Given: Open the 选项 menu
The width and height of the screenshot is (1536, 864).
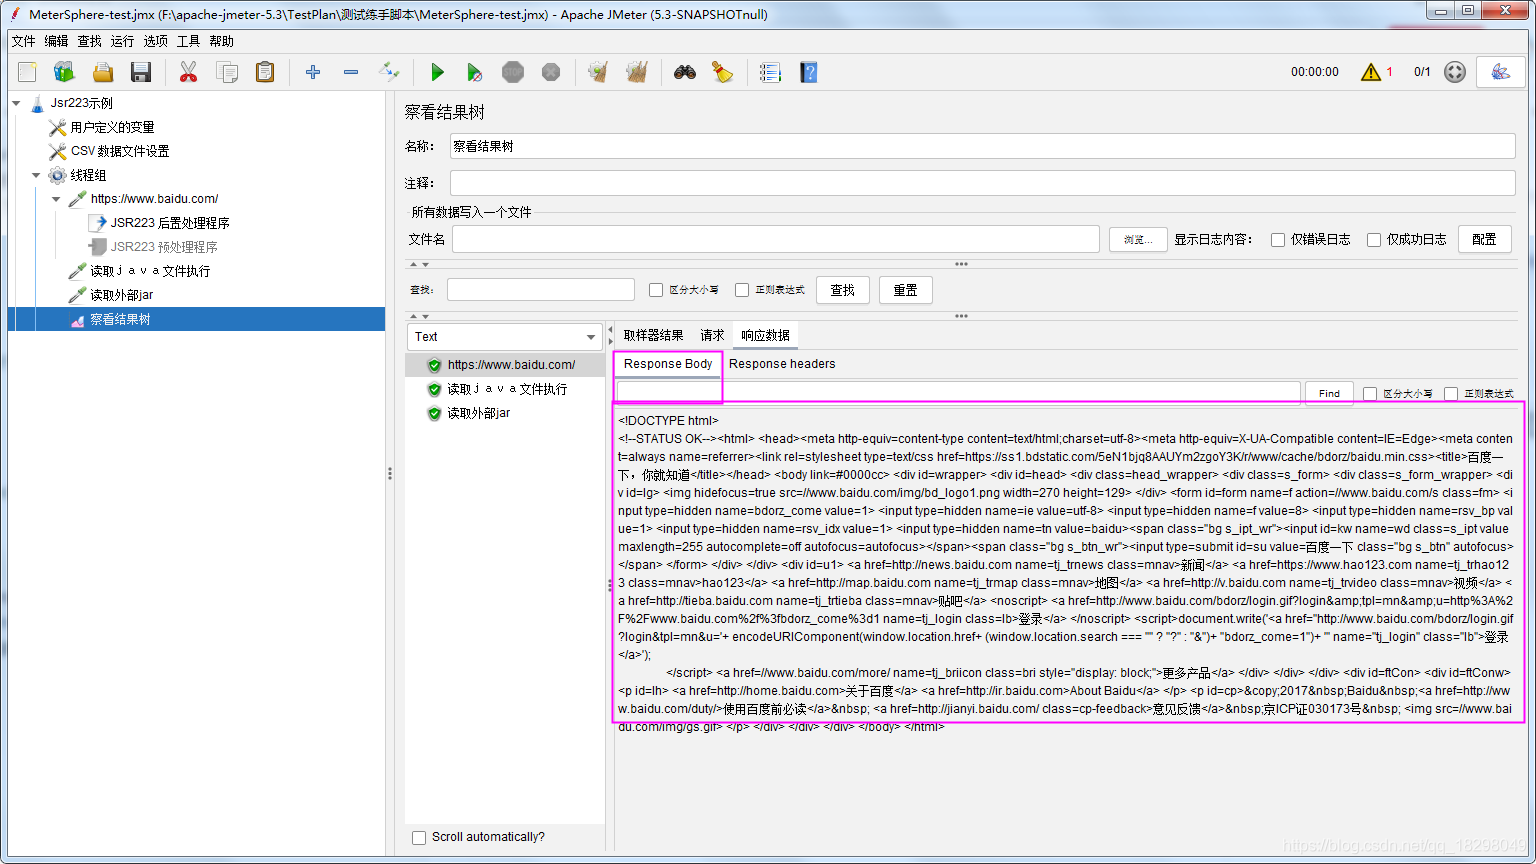Looking at the screenshot, I should [x=155, y=41].
